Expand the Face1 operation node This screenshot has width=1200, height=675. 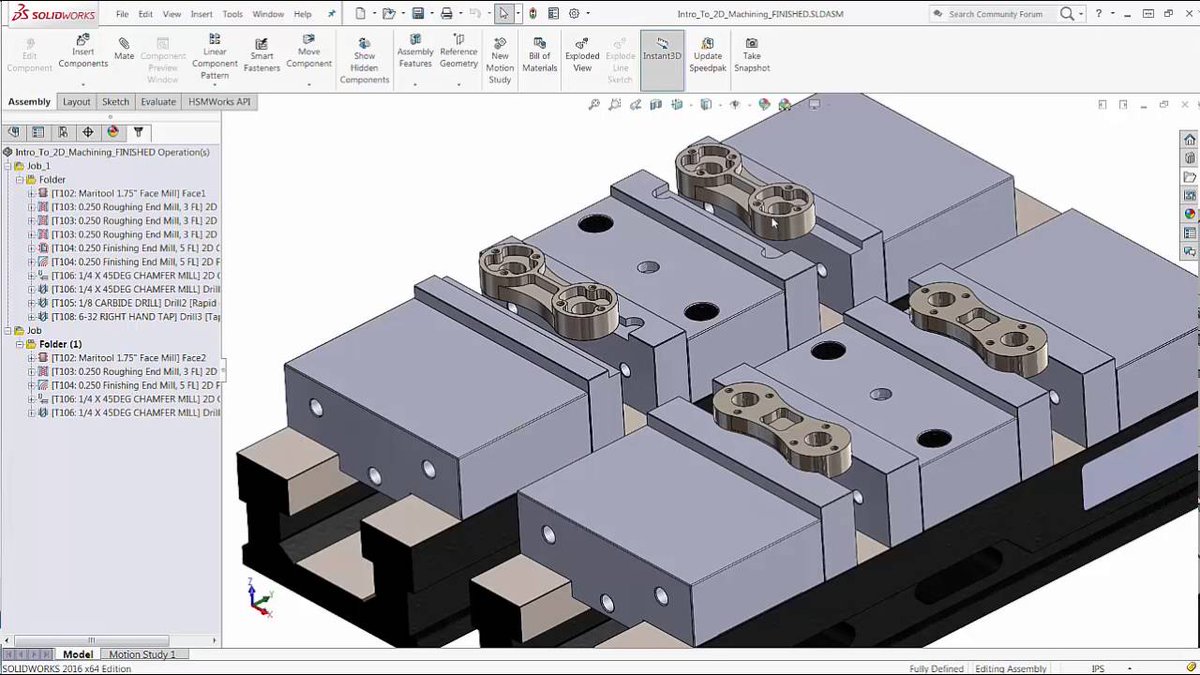31,193
